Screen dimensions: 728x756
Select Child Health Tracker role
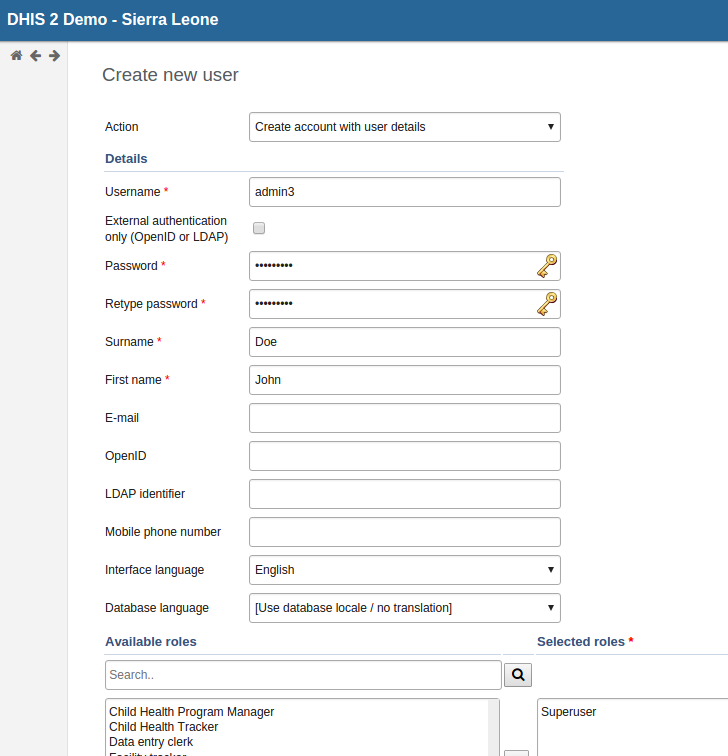tap(163, 727)
